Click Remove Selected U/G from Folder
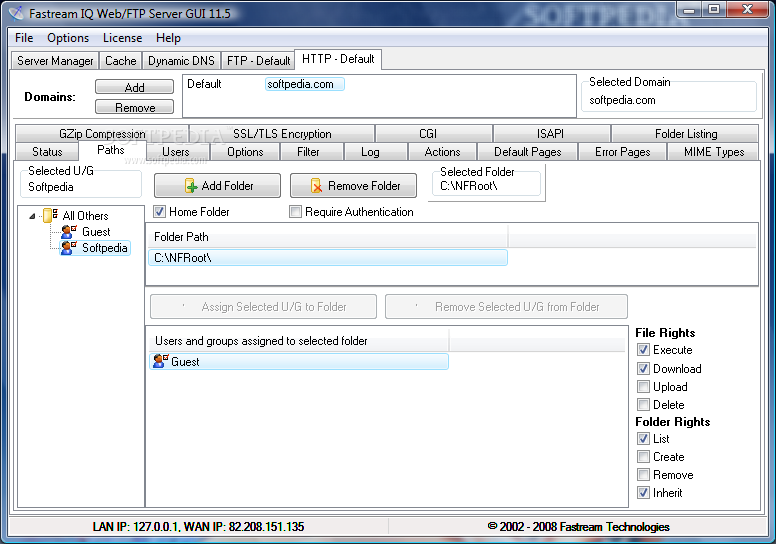 [x=506, y=306]
